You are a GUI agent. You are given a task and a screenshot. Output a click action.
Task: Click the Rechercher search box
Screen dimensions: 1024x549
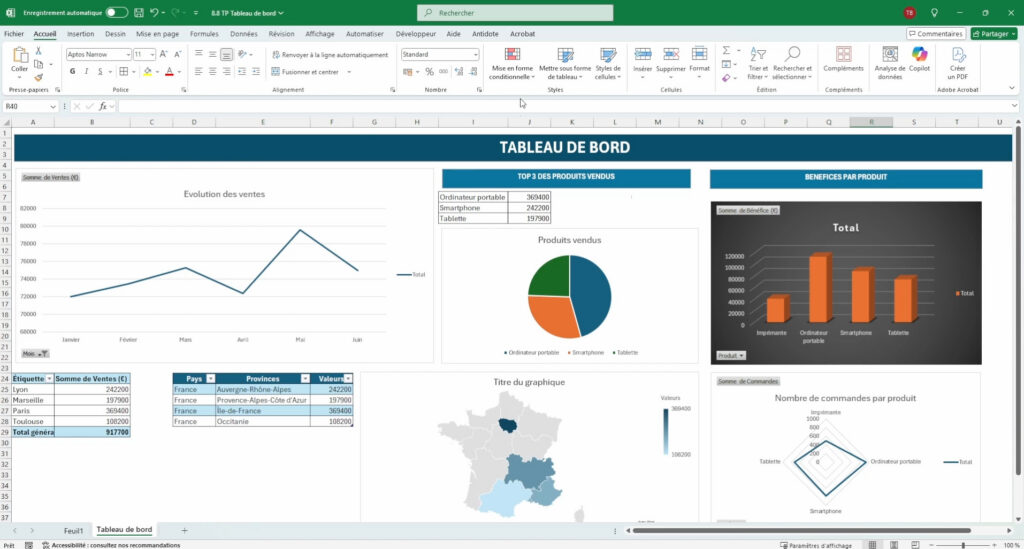click(x=515, y=13)
